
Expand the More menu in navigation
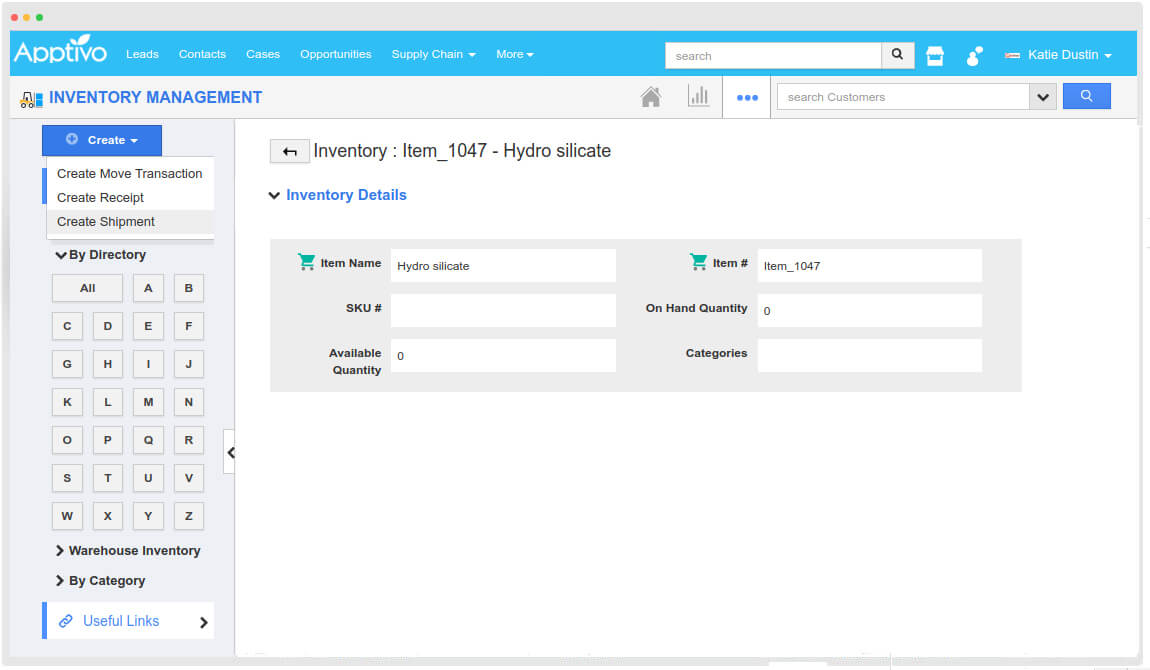[x=515, y=54]
